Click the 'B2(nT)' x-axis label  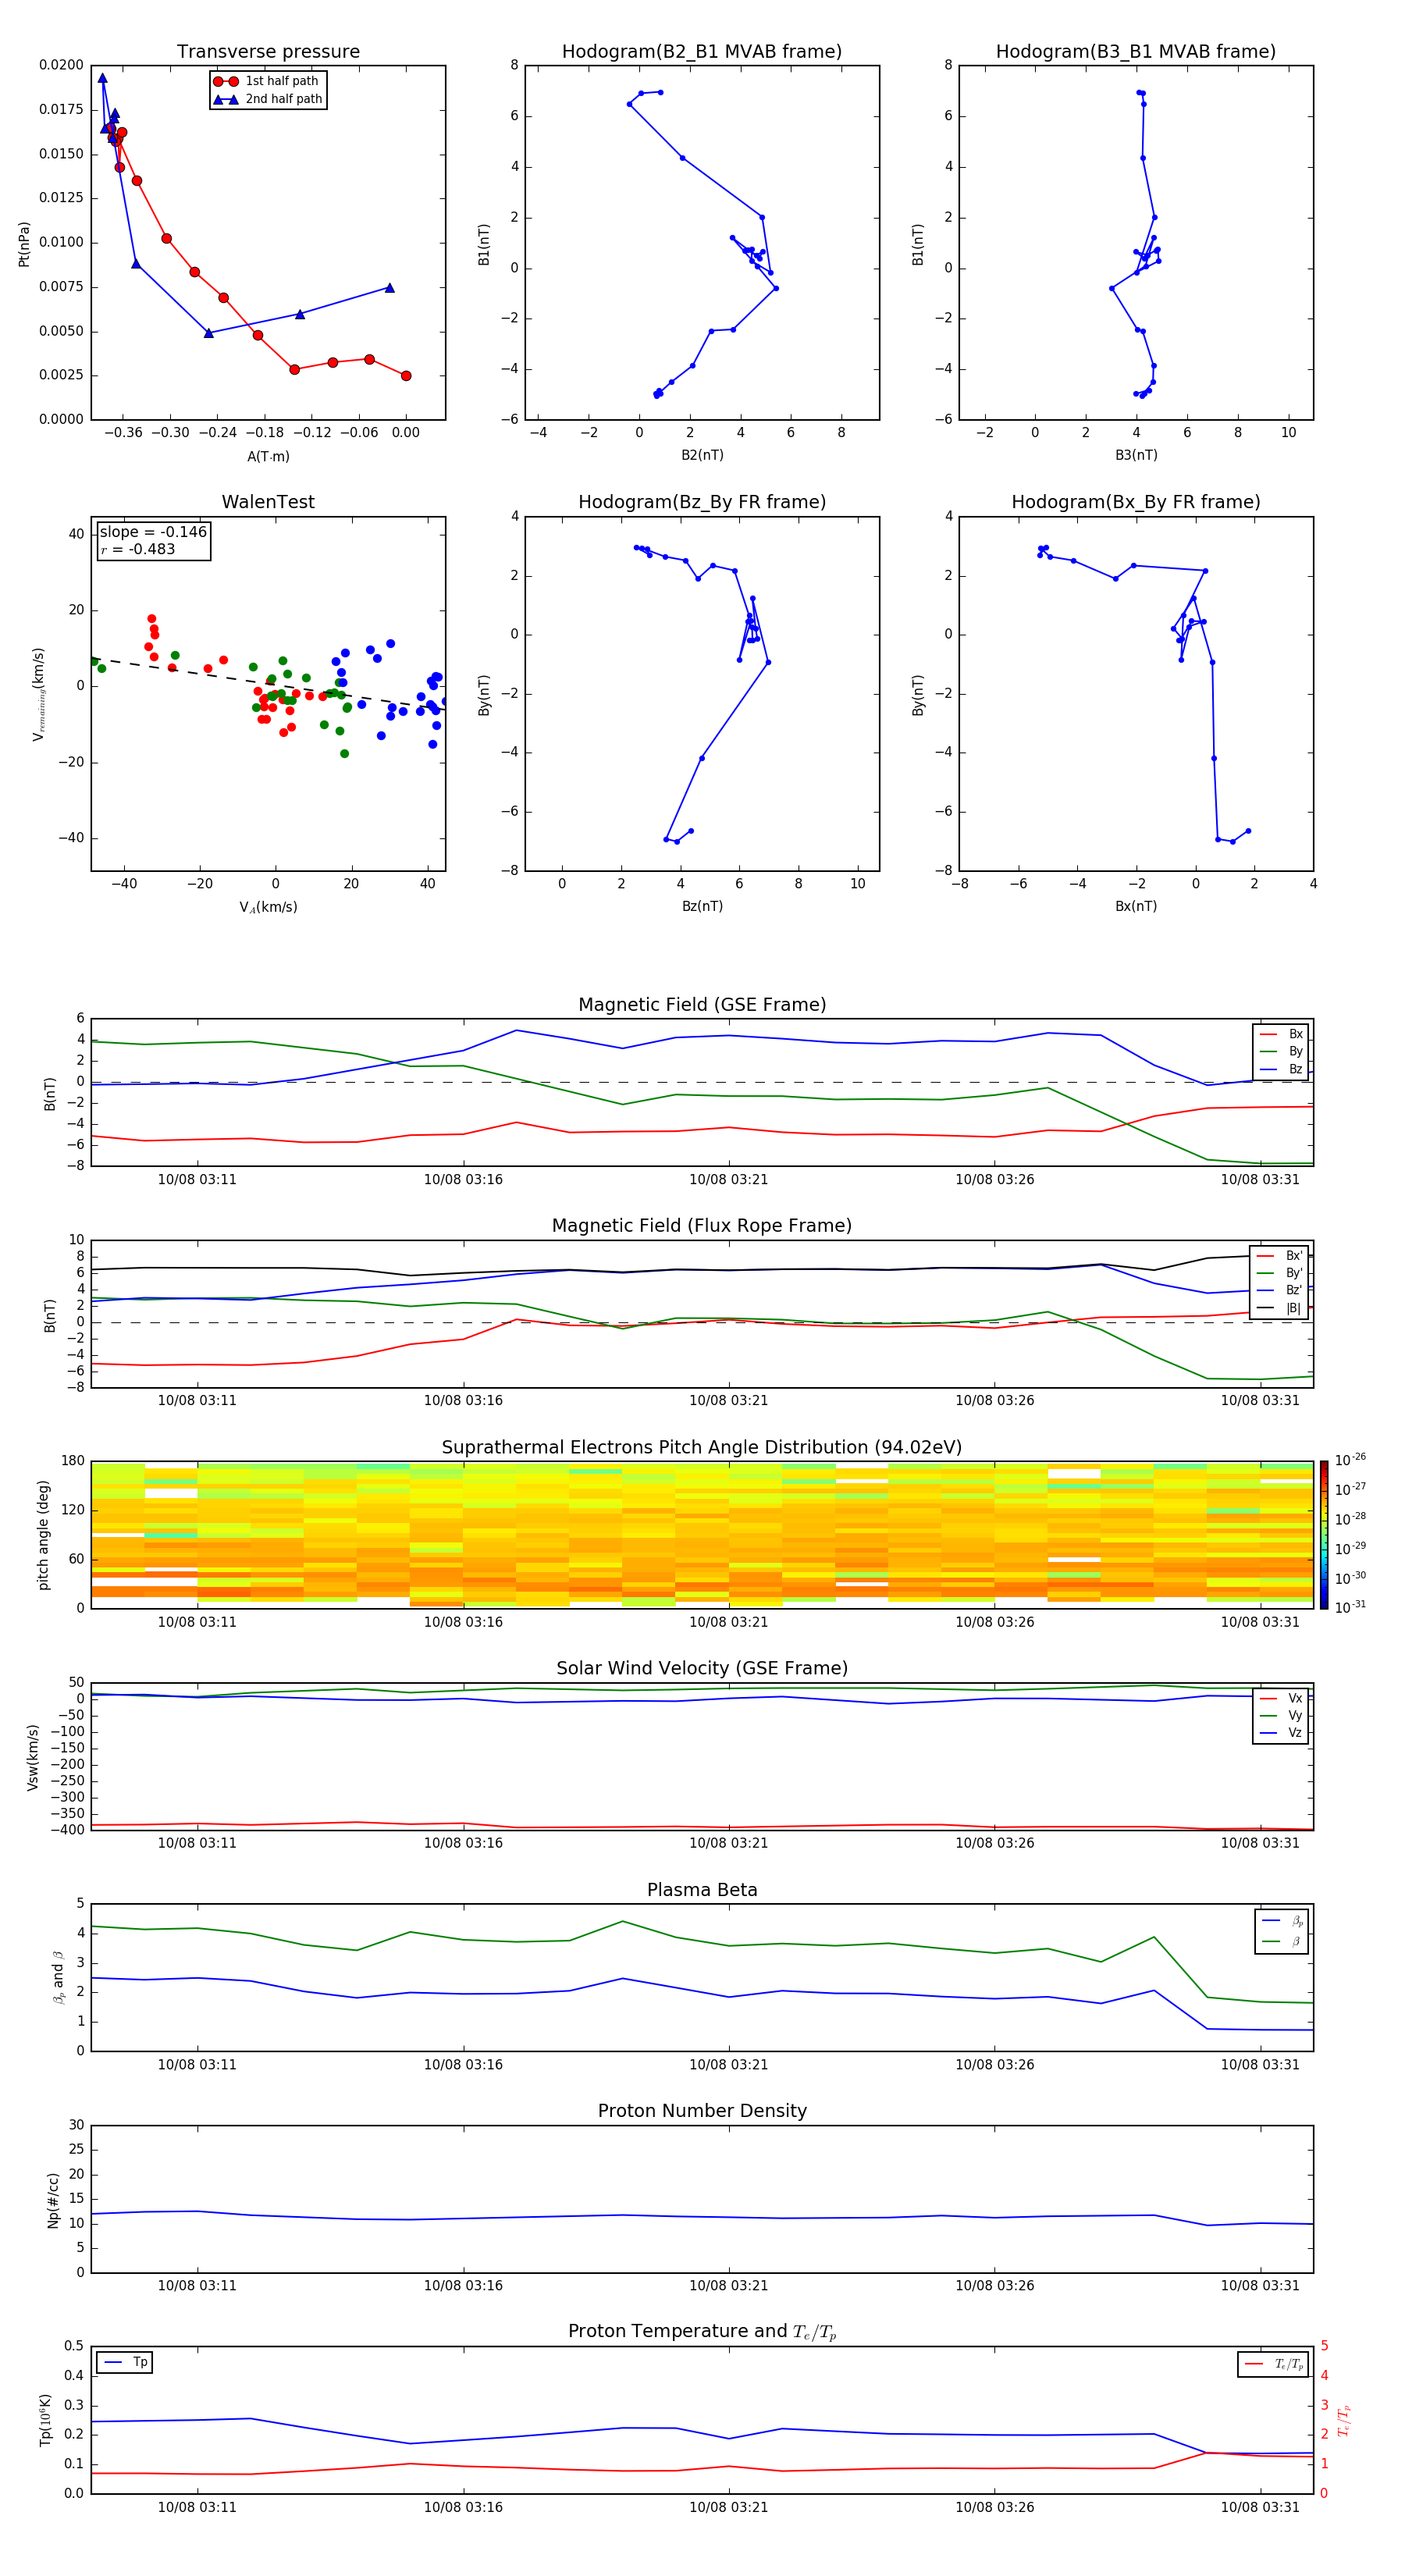coord(702,456)
